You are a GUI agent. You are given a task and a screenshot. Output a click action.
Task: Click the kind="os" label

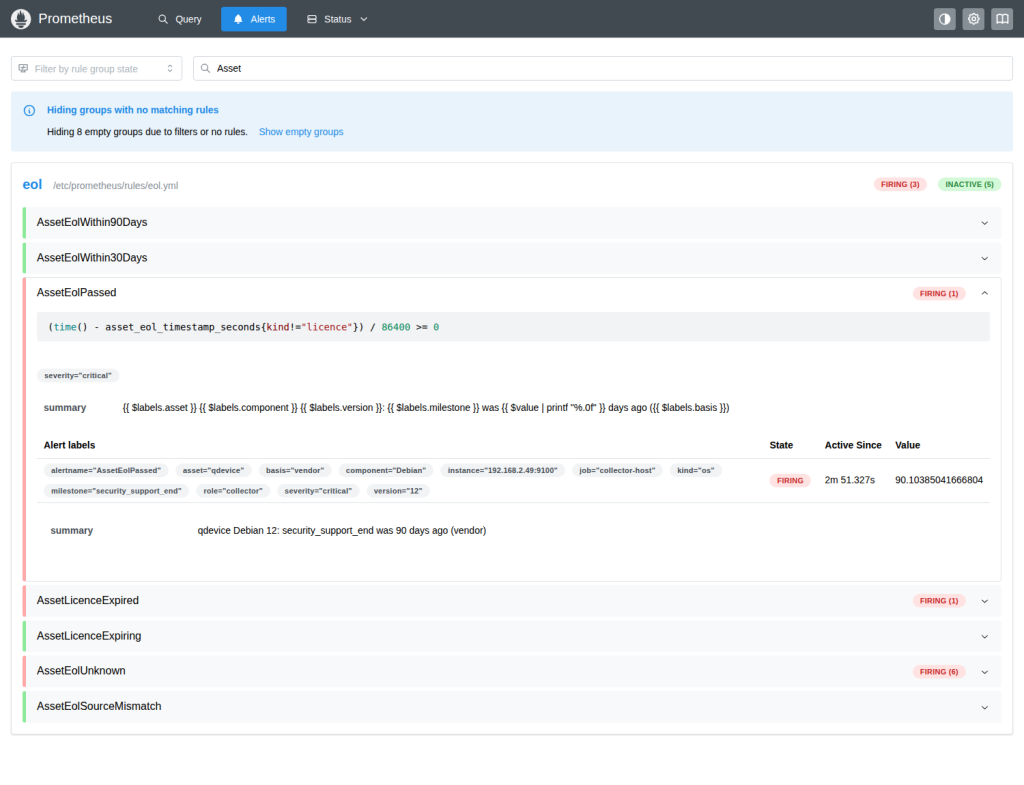(x=696, y=470)
